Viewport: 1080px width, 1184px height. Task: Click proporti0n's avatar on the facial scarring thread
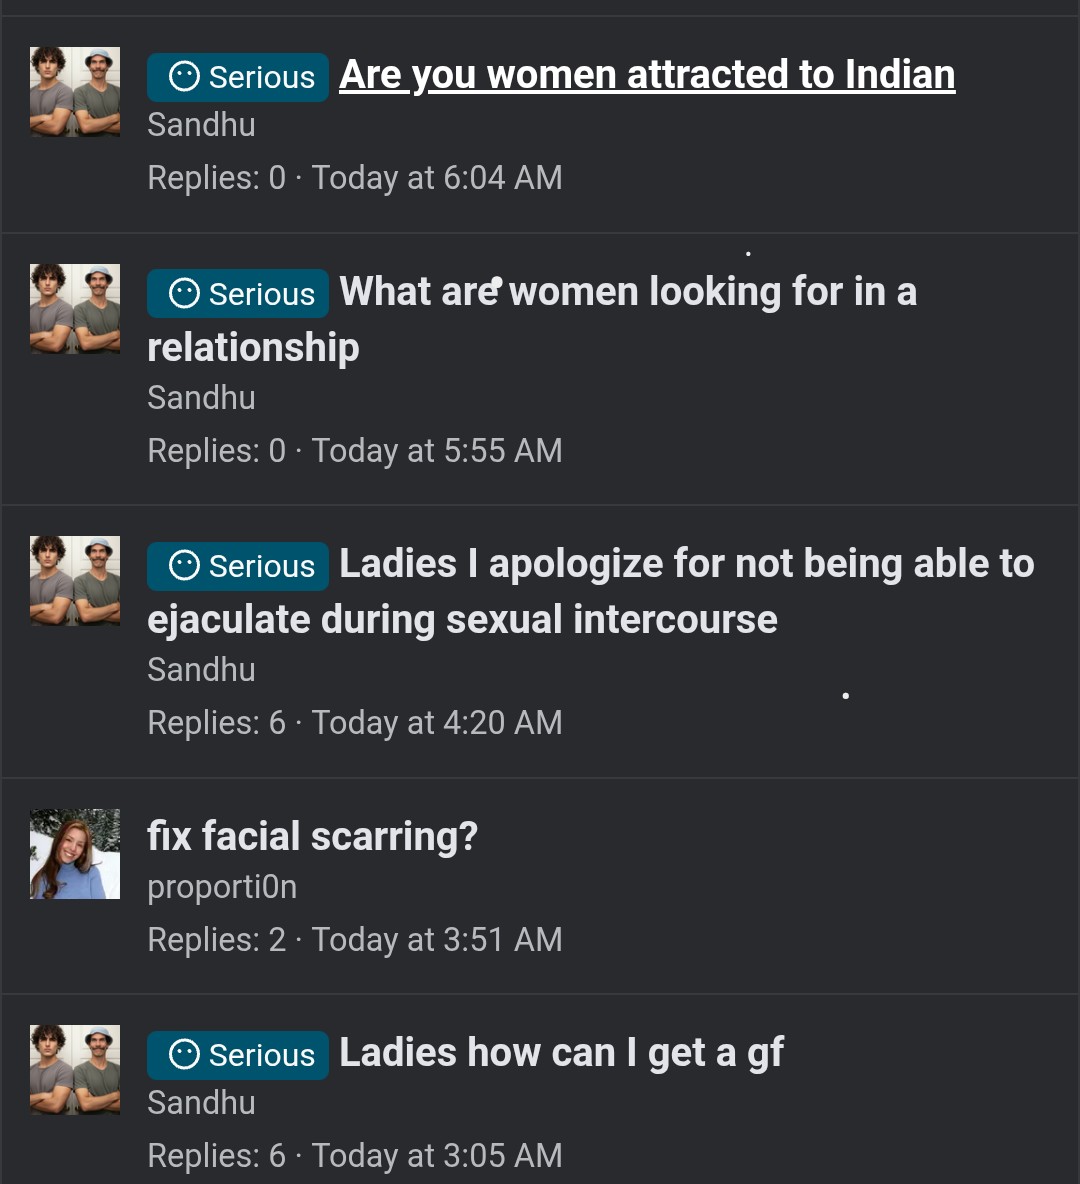tap(75, 854)
